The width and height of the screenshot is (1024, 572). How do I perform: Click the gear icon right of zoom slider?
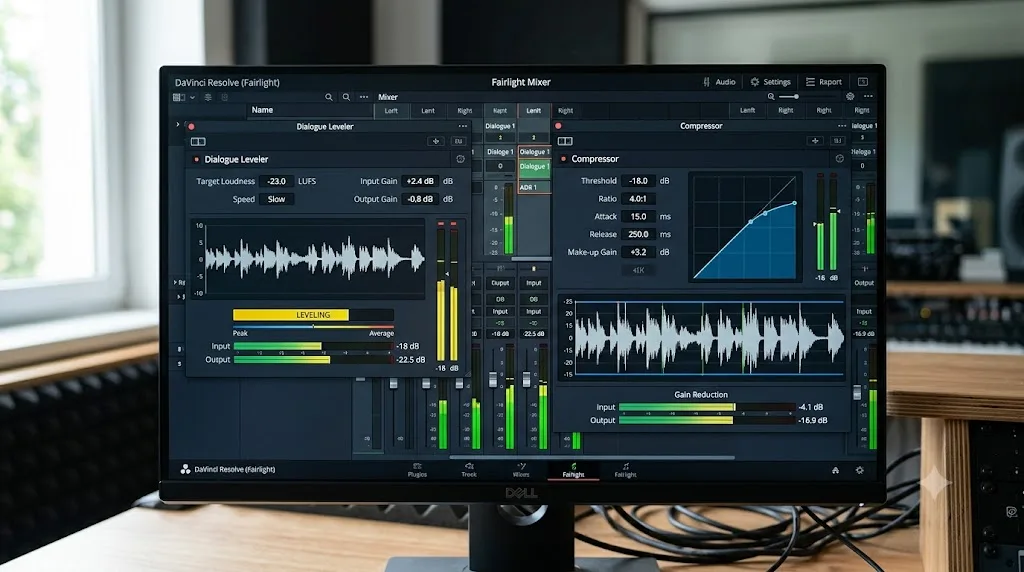[x=850, y=97]
